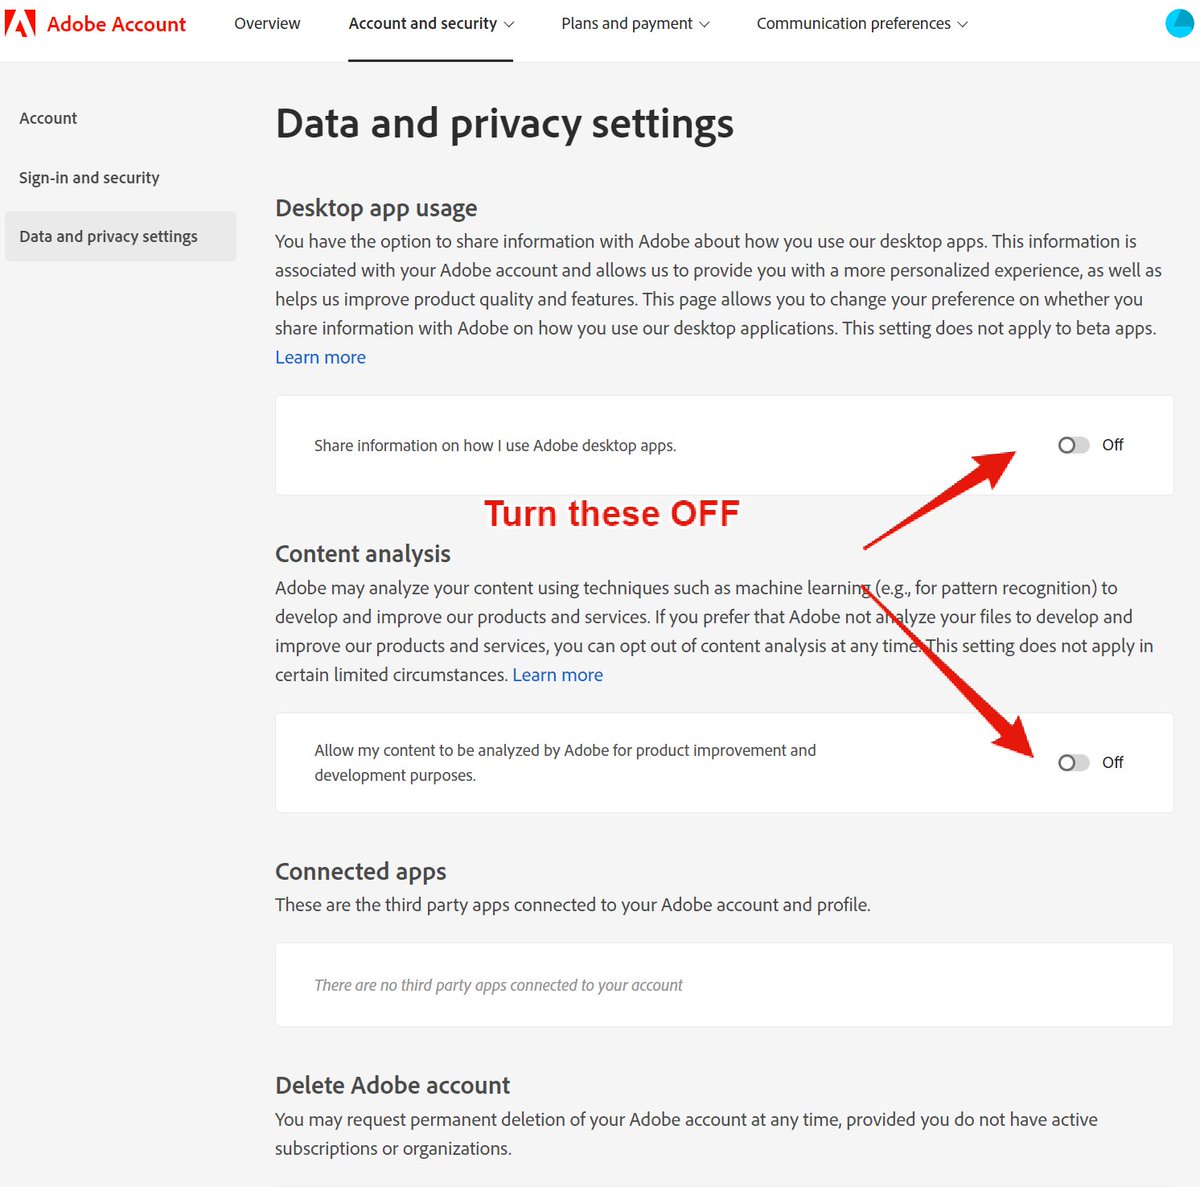Click 'Allow my content to be analyzed' text
Image resolution: width=1200 pixels, height=1187 pixels.
[565, 762]
